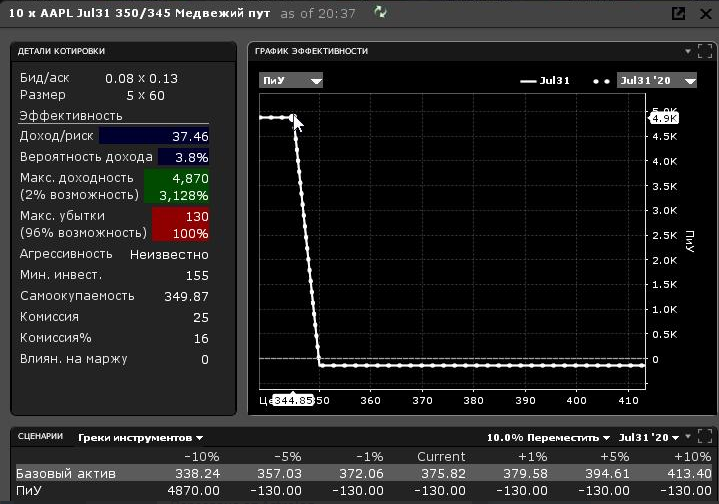Click the 'as of 20:37' timestamp
719x504 pixels.
tap(318, 14)
